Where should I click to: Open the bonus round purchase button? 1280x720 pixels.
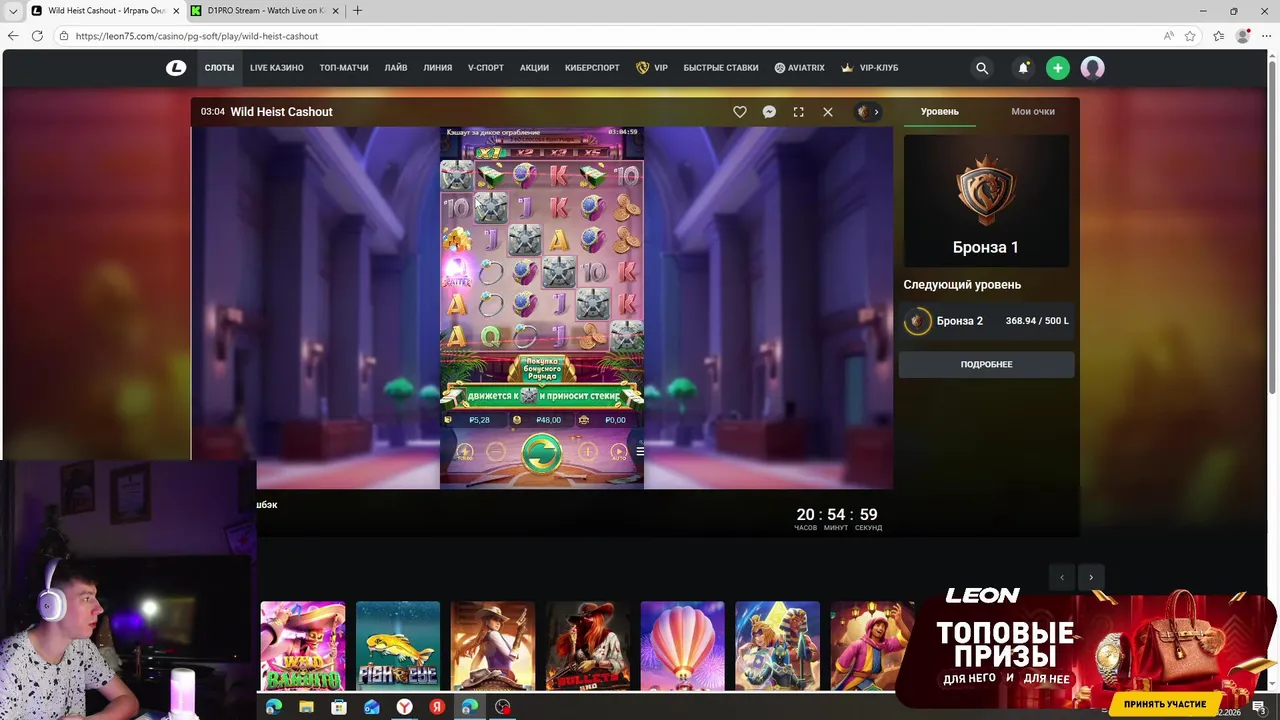541,368
